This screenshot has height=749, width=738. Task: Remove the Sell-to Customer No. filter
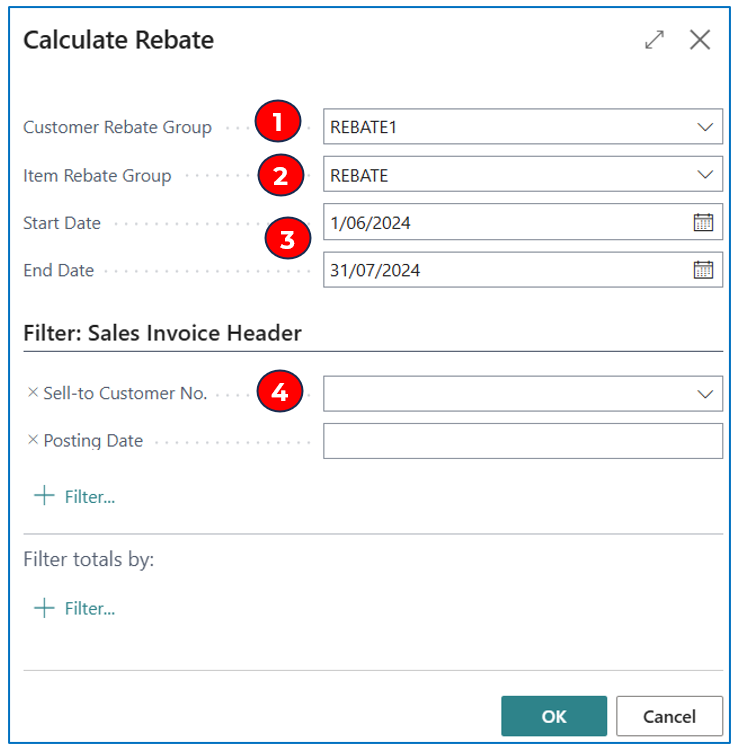[32, 393]
